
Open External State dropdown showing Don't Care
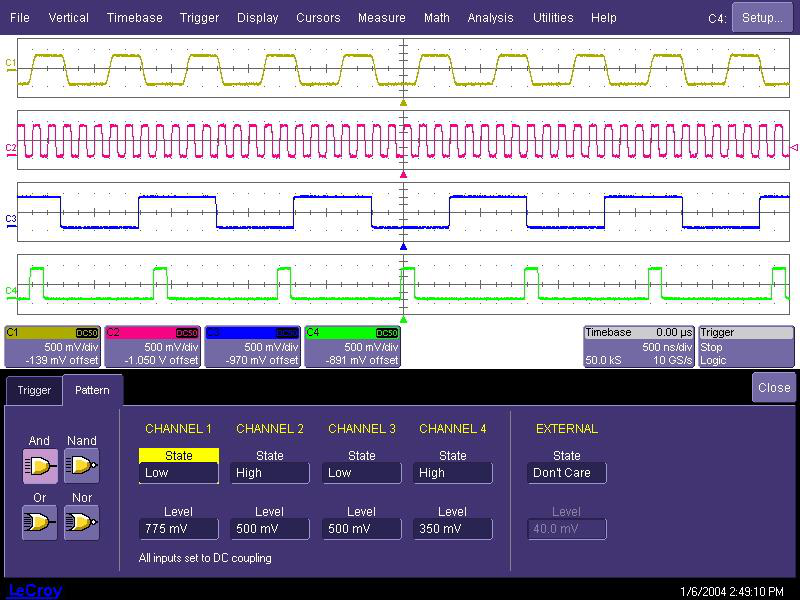pyautogui.click(x=566, y=473)
